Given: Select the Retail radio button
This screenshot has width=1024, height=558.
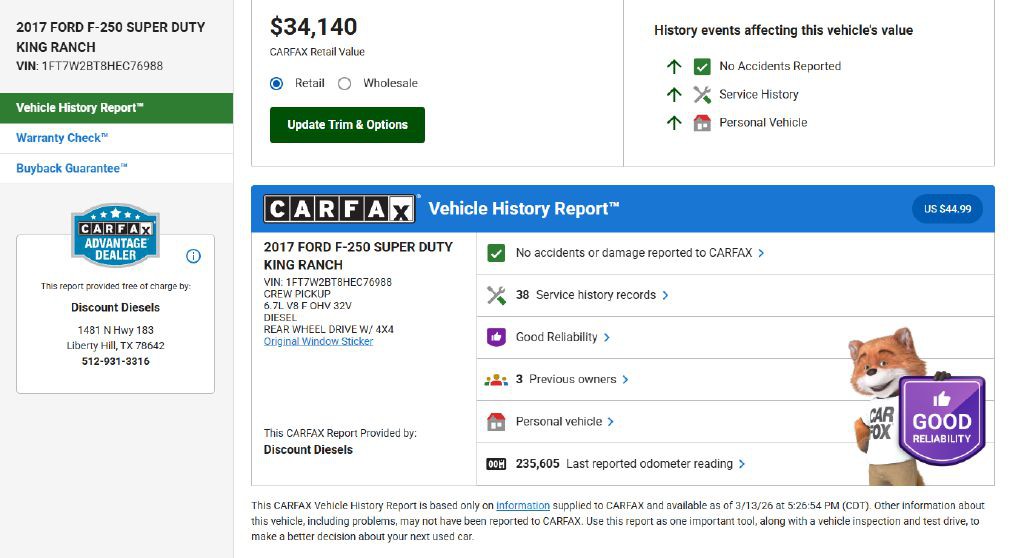Looking at the screenshot, I should pyautogui.click(x=277, y=83).
